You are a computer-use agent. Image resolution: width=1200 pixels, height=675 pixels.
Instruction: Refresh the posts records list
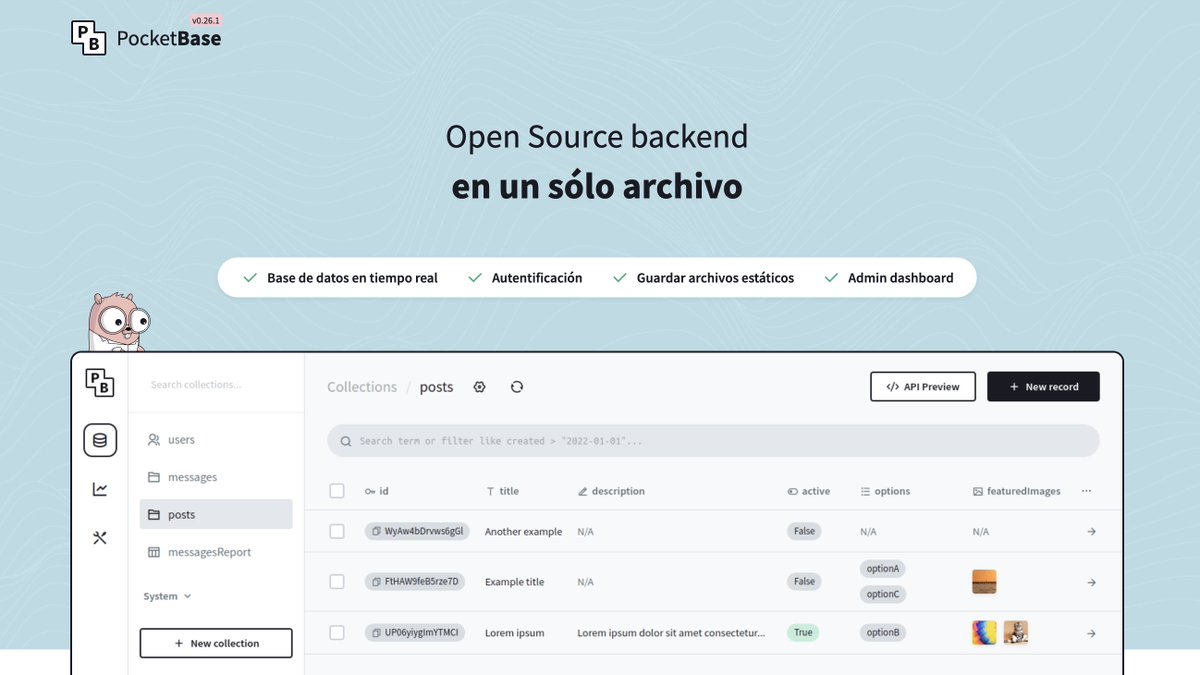click(517, 386)
